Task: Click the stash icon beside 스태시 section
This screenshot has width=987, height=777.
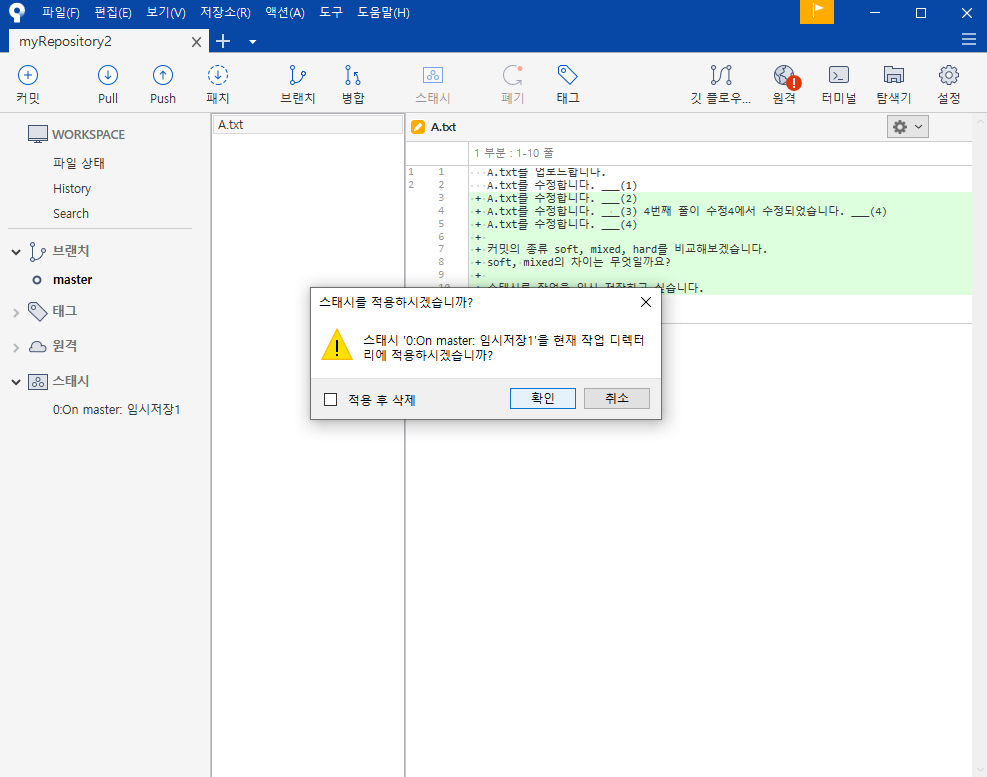Action: click(38, 382)
